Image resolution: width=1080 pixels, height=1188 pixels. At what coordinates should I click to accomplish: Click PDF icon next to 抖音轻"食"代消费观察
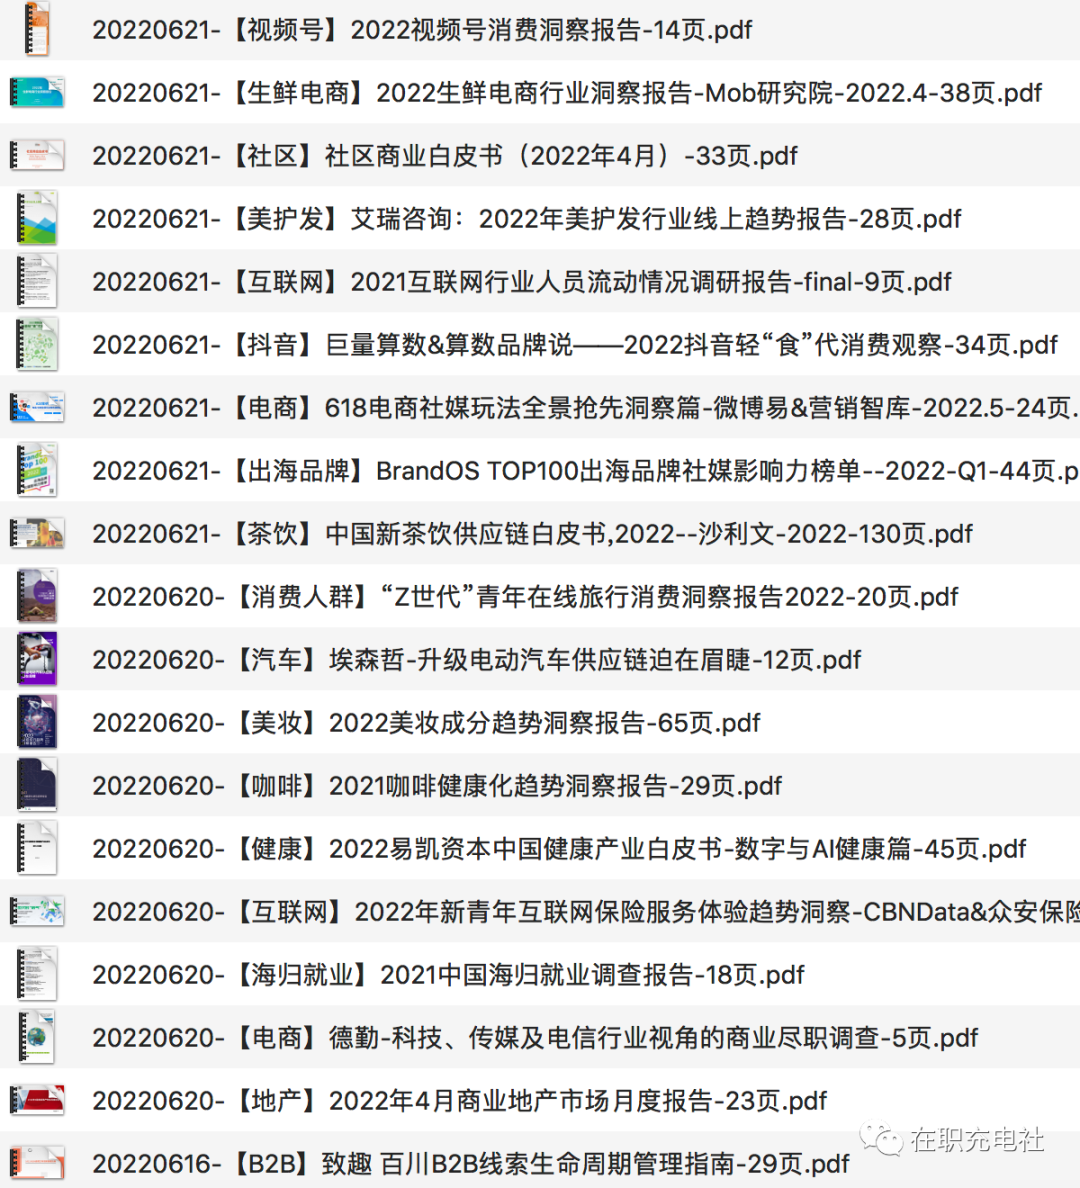37,344
